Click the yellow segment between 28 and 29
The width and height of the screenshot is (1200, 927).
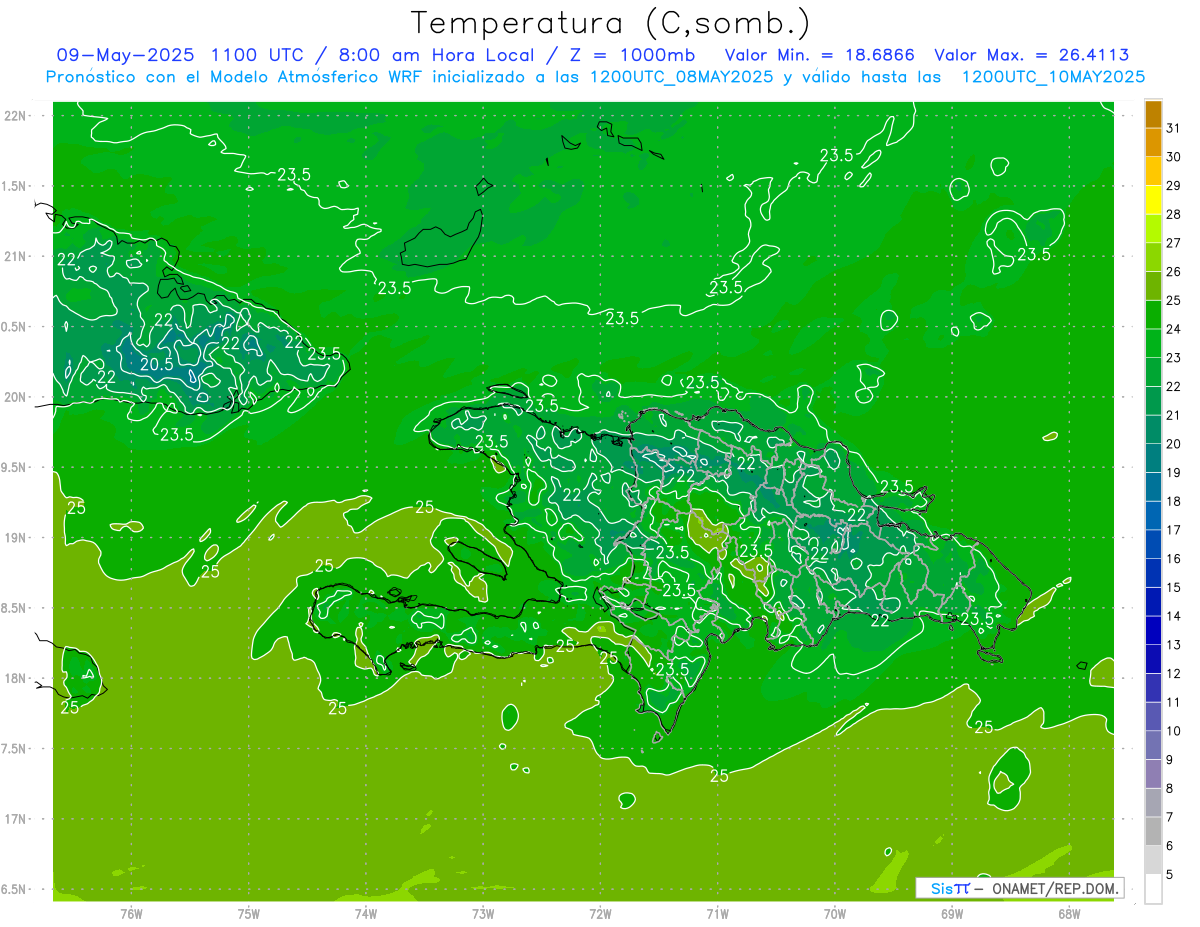pos(1153,199)
